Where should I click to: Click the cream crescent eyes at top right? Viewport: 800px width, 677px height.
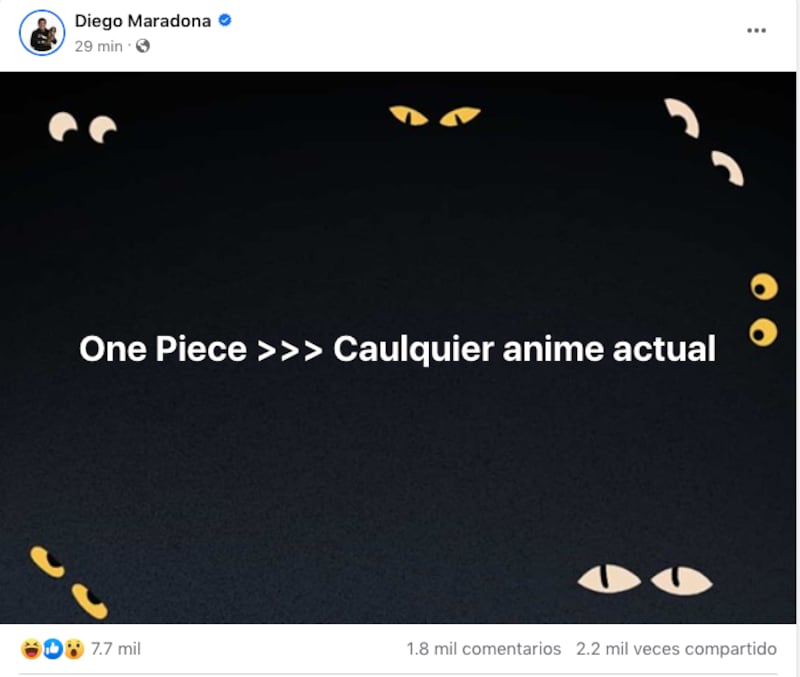coord(704,142)
